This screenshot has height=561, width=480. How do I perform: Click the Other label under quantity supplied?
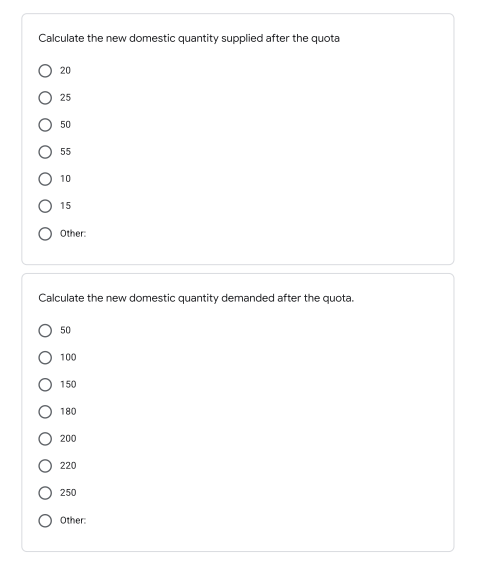click(73, 234)
